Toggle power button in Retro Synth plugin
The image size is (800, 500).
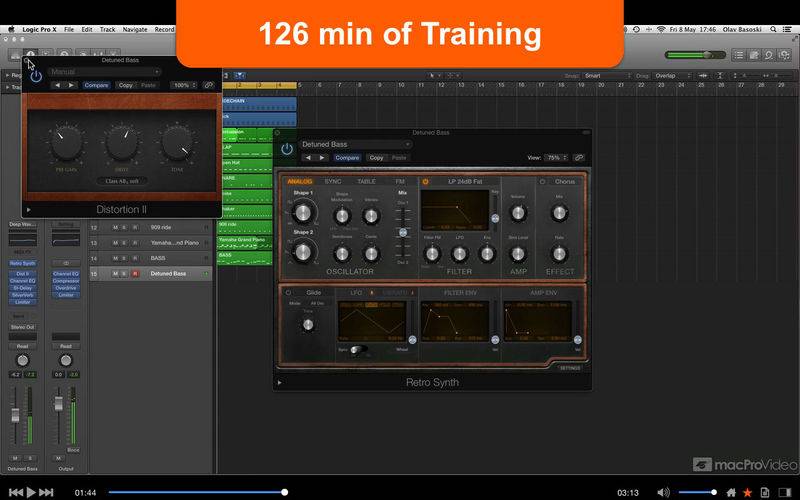287,149
